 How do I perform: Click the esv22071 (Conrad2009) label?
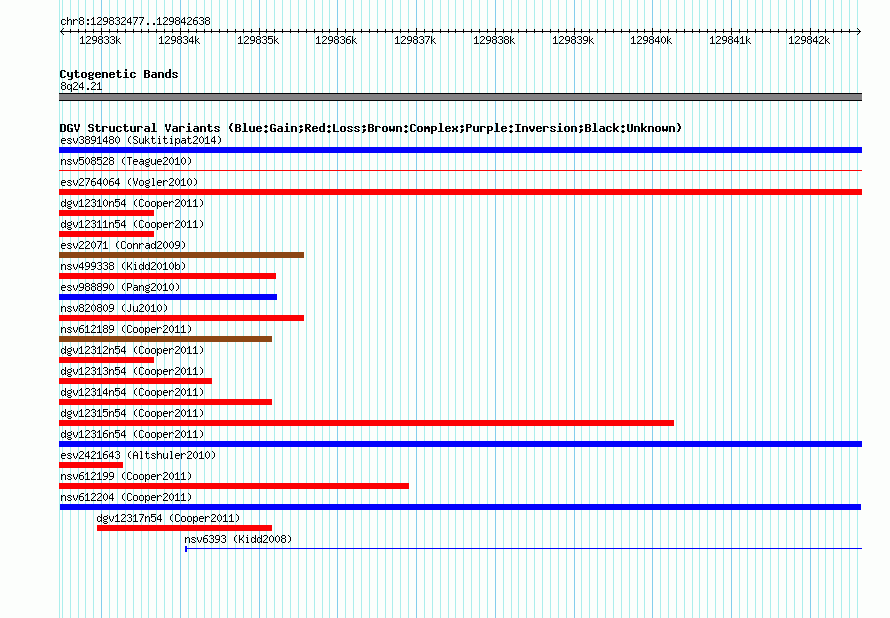(x=123, y=245)
